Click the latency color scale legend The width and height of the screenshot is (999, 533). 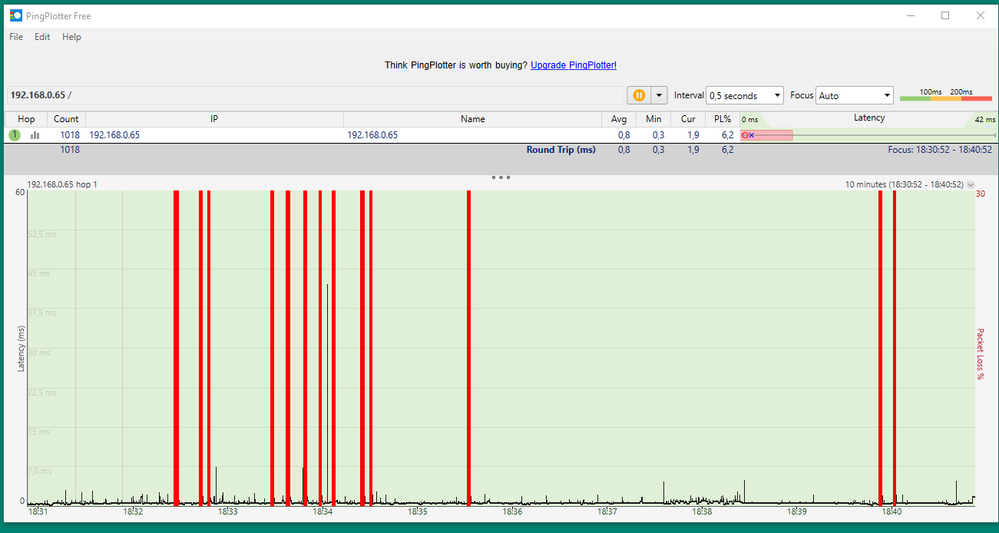tap(945, 96)
